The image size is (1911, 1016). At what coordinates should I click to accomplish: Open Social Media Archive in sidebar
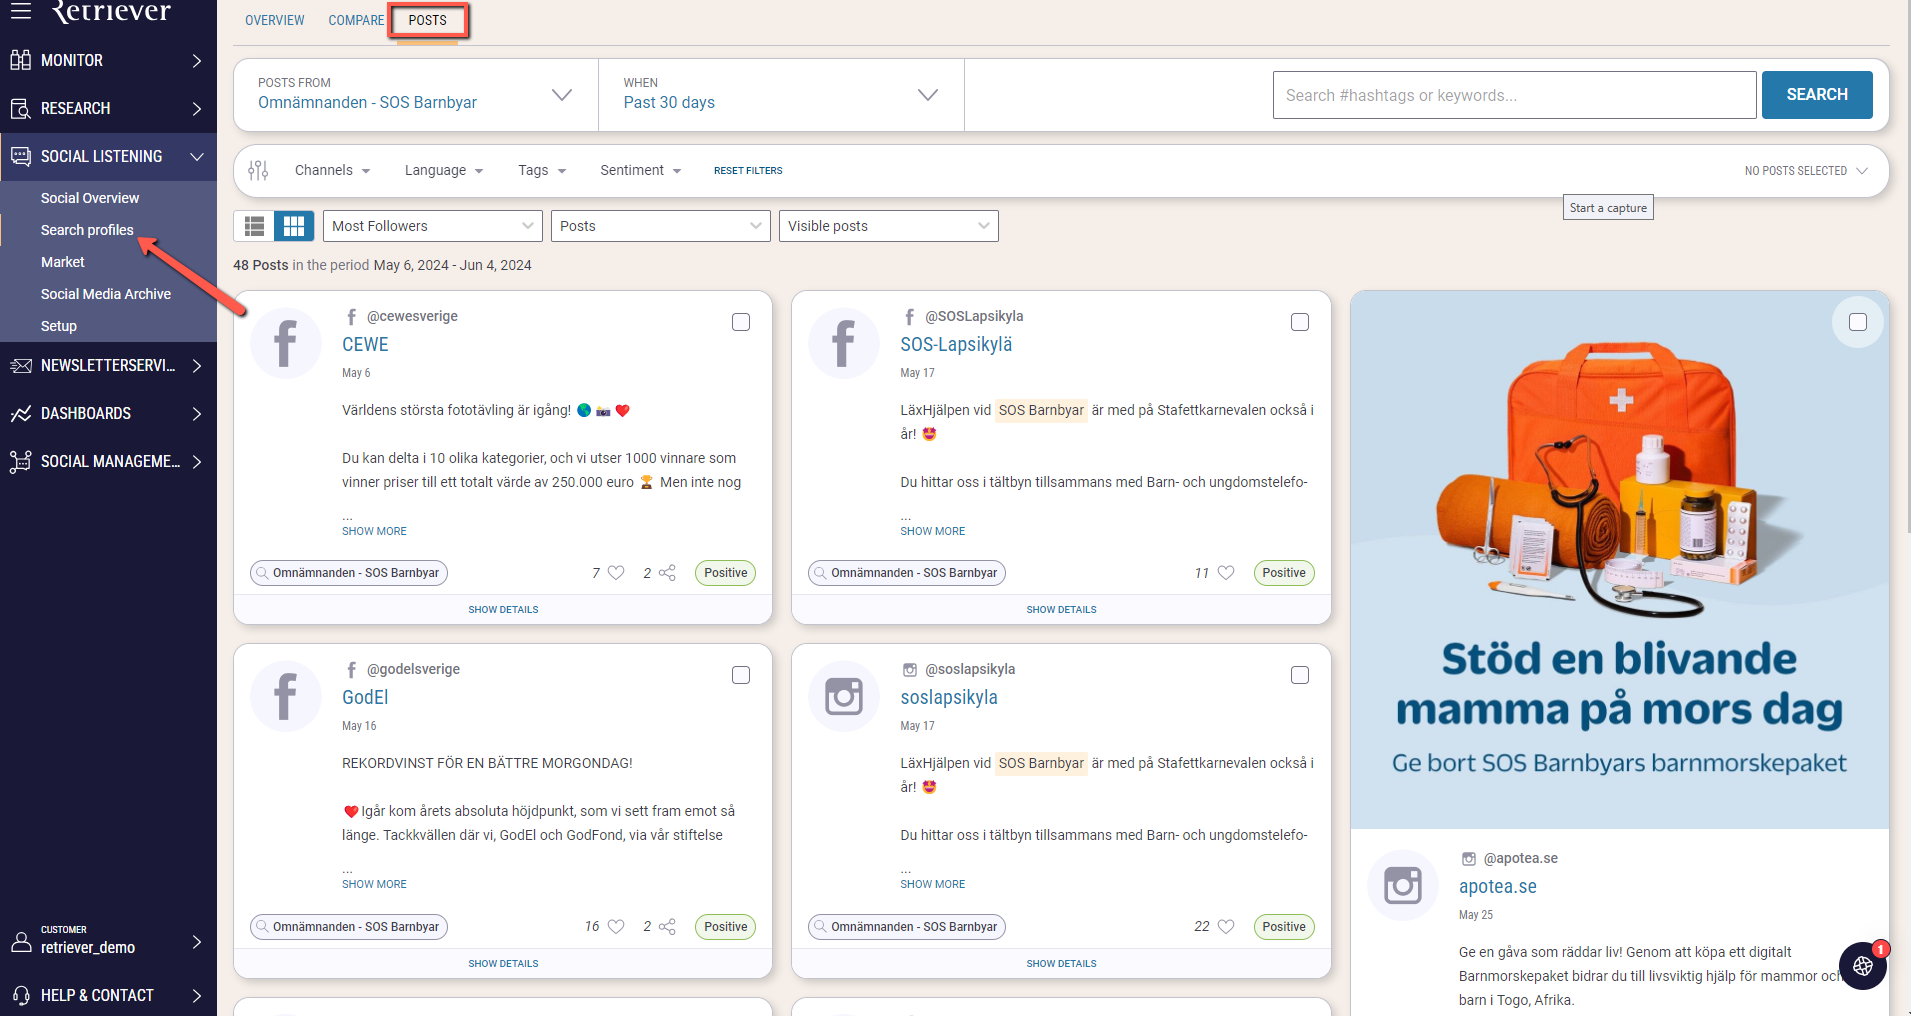106,294
